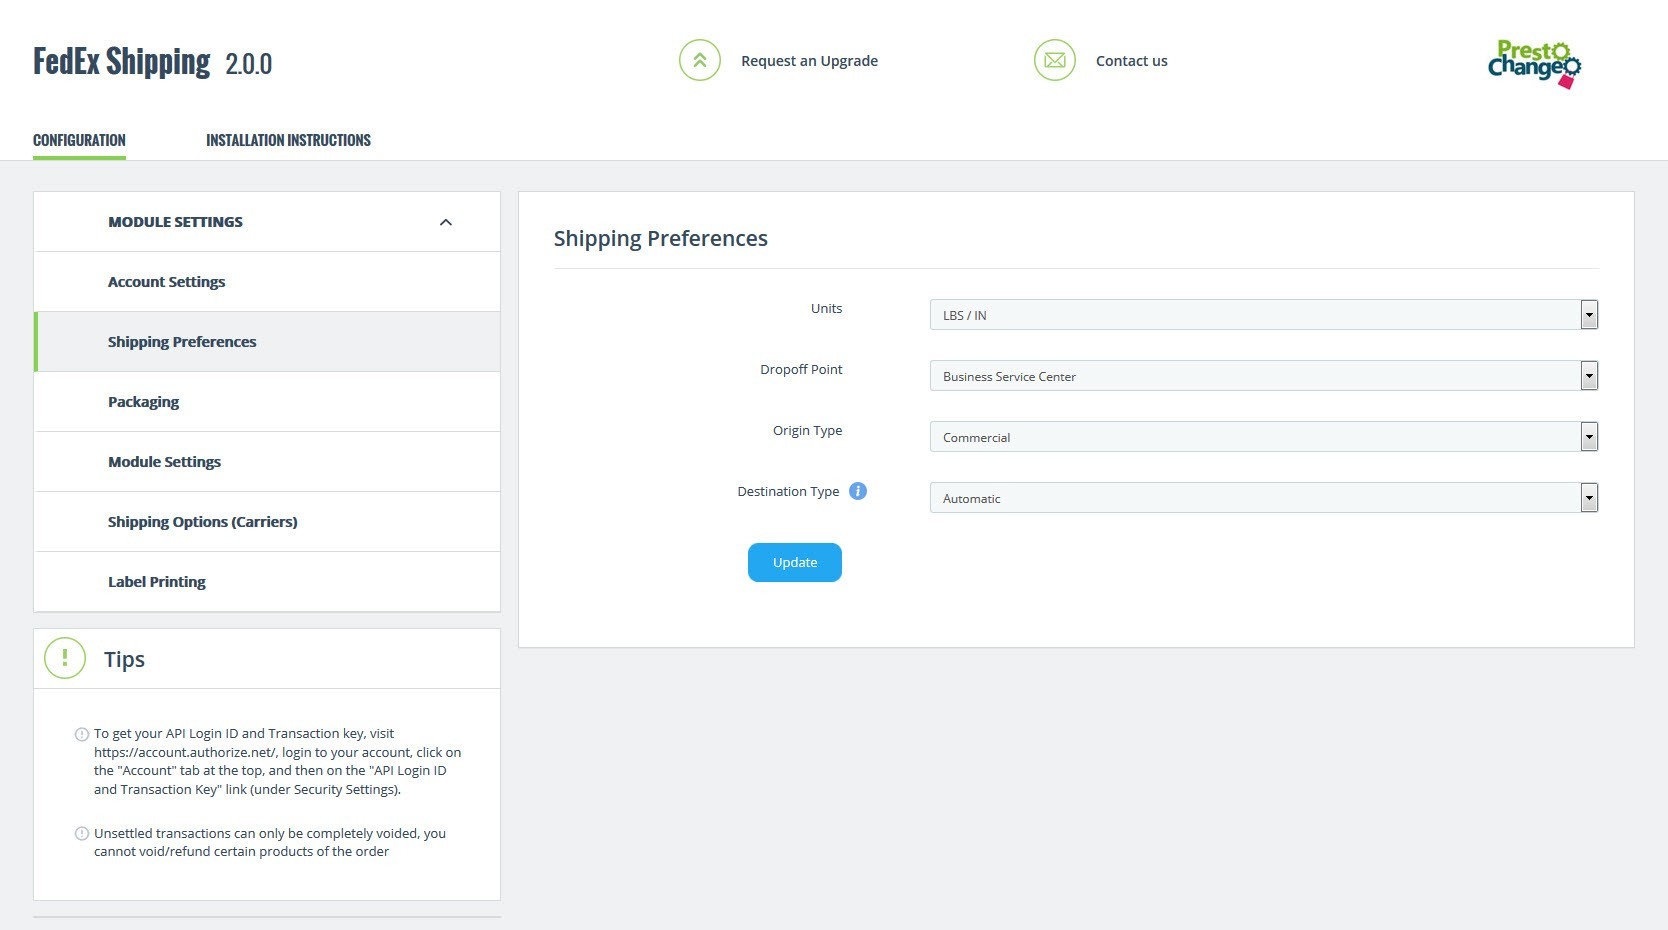The width and height of the screenshot is (1668, 930).
Task: Select Account Settings in the sidebar
Action: click(267, 282)
